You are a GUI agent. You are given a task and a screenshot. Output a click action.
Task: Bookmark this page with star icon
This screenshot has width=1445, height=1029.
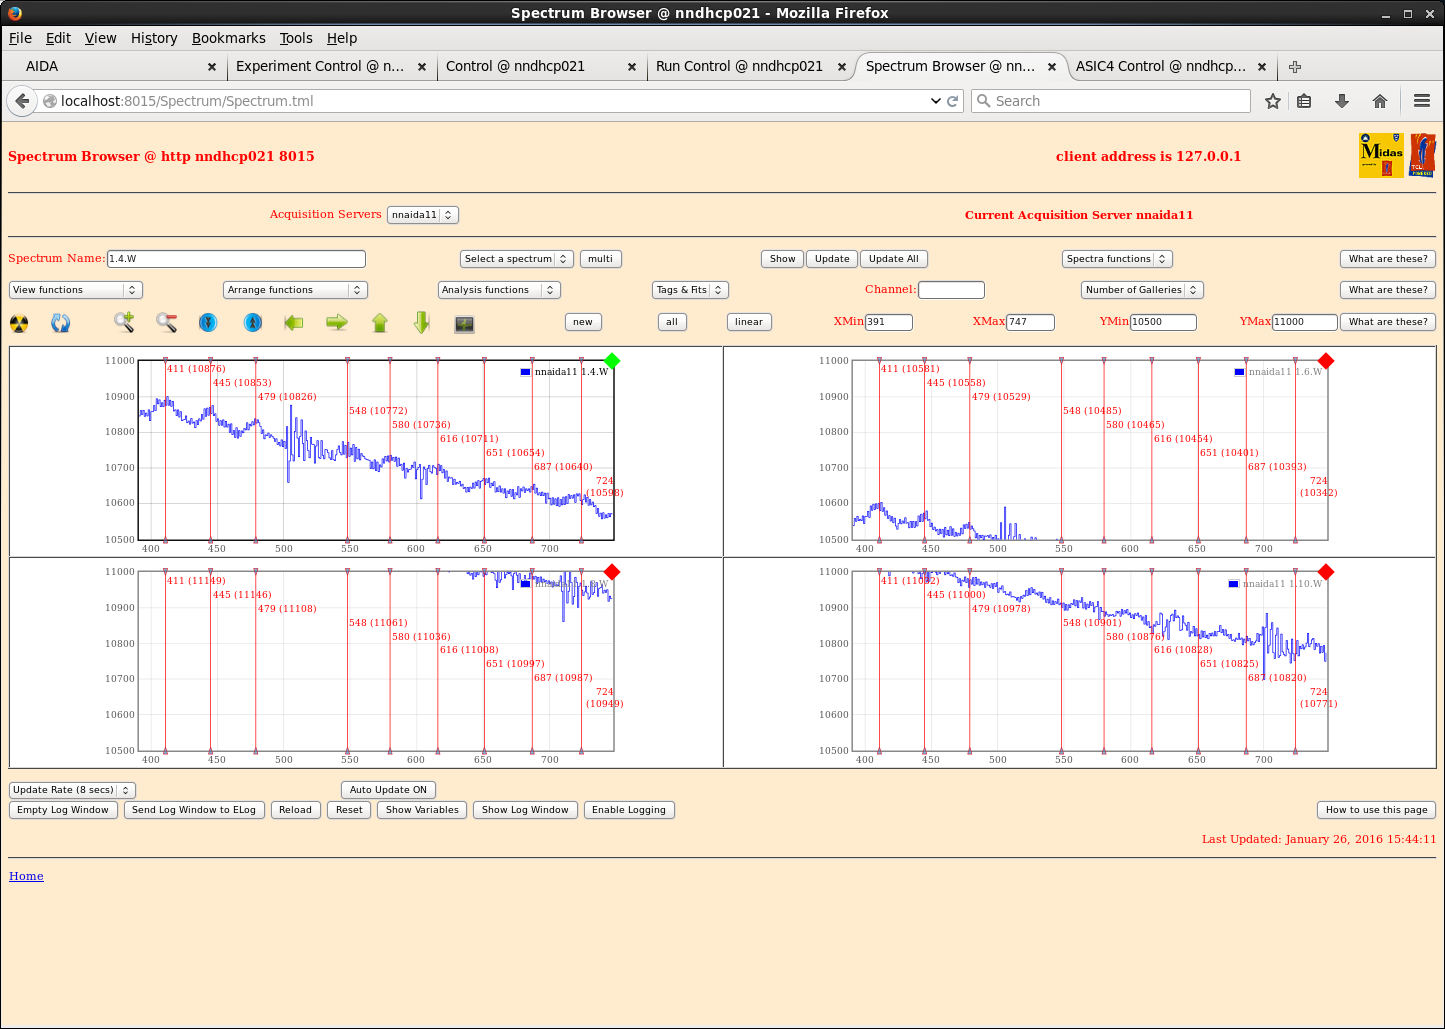(x=1272, y=101)
